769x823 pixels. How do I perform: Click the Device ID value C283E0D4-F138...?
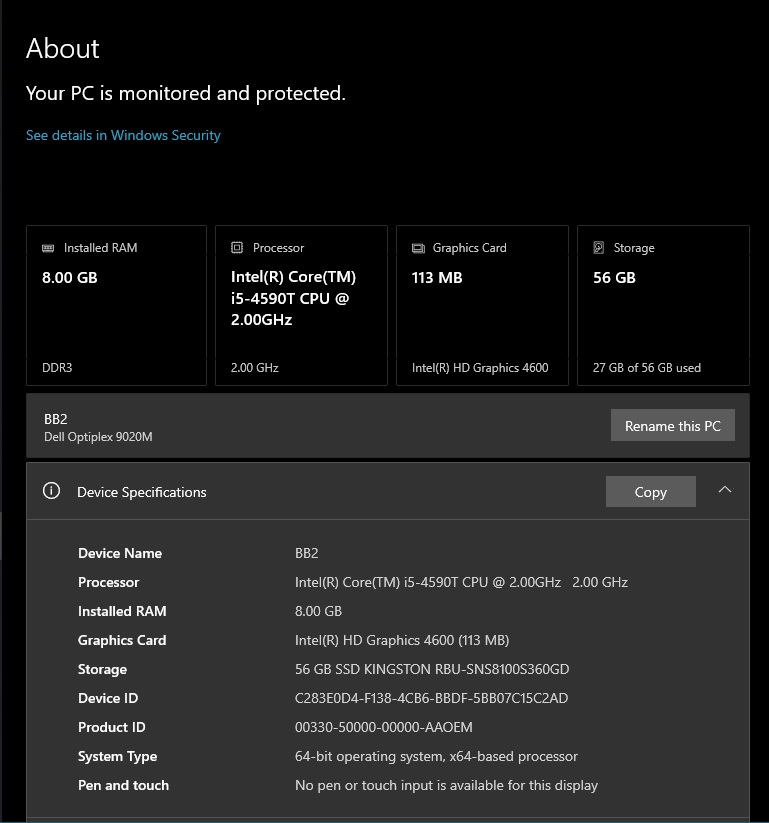[431, 698]
